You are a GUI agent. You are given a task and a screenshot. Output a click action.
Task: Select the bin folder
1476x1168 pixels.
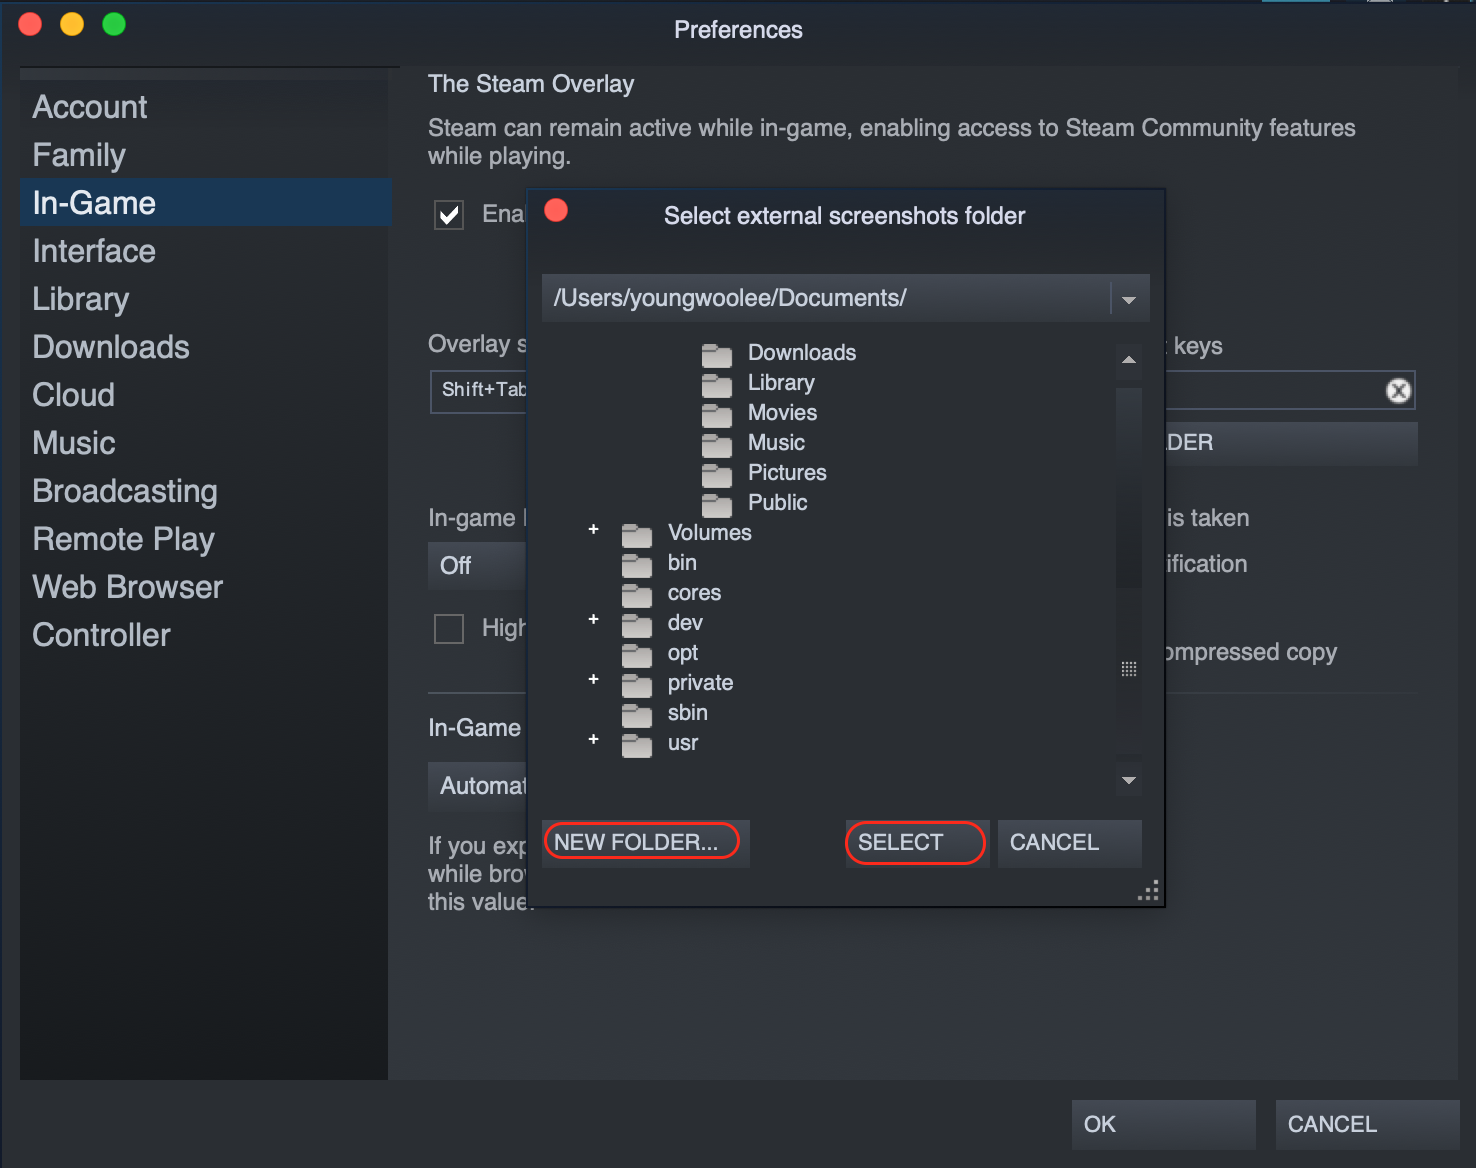point(682,563)
